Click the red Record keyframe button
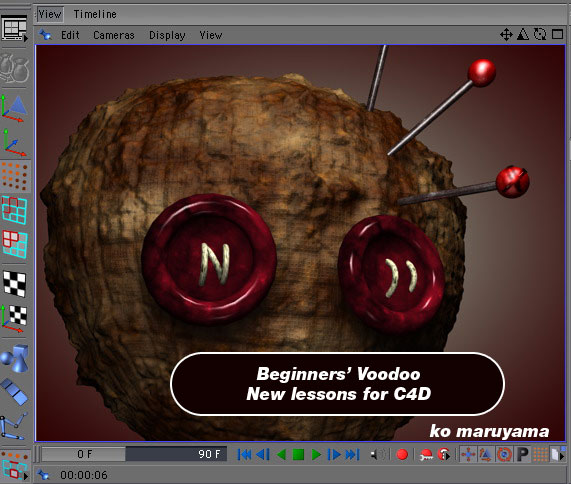This screenshot has width=571, height=484. tap(402, 455)
